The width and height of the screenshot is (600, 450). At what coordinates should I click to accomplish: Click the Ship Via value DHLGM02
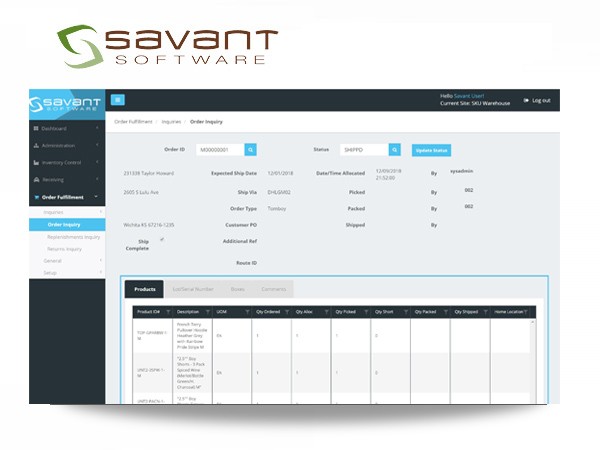point(279,192)
